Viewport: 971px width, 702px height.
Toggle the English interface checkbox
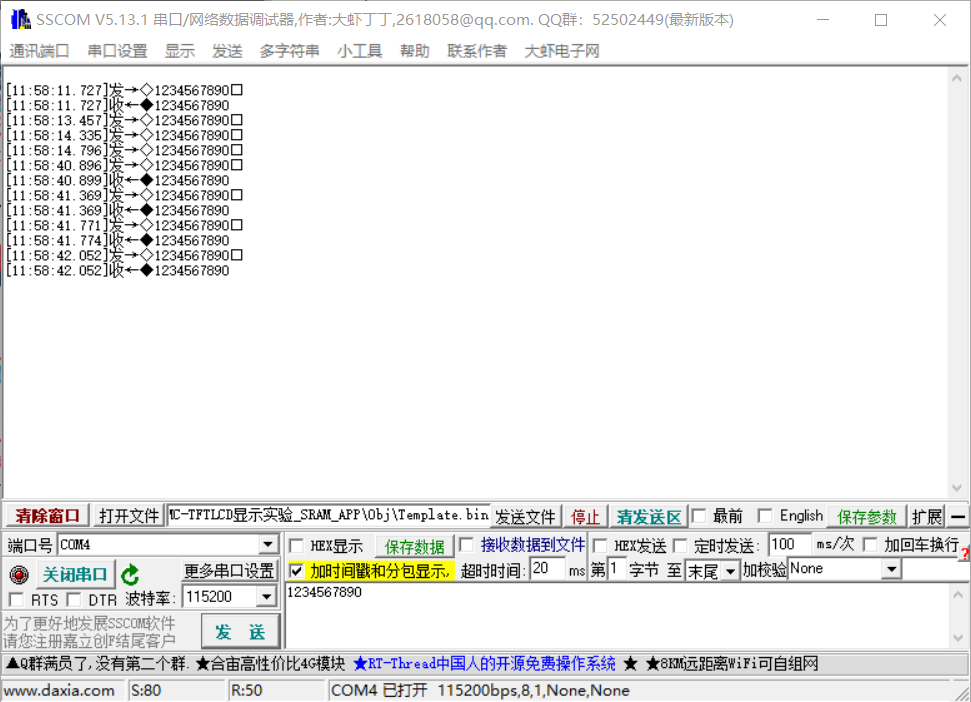766,516
